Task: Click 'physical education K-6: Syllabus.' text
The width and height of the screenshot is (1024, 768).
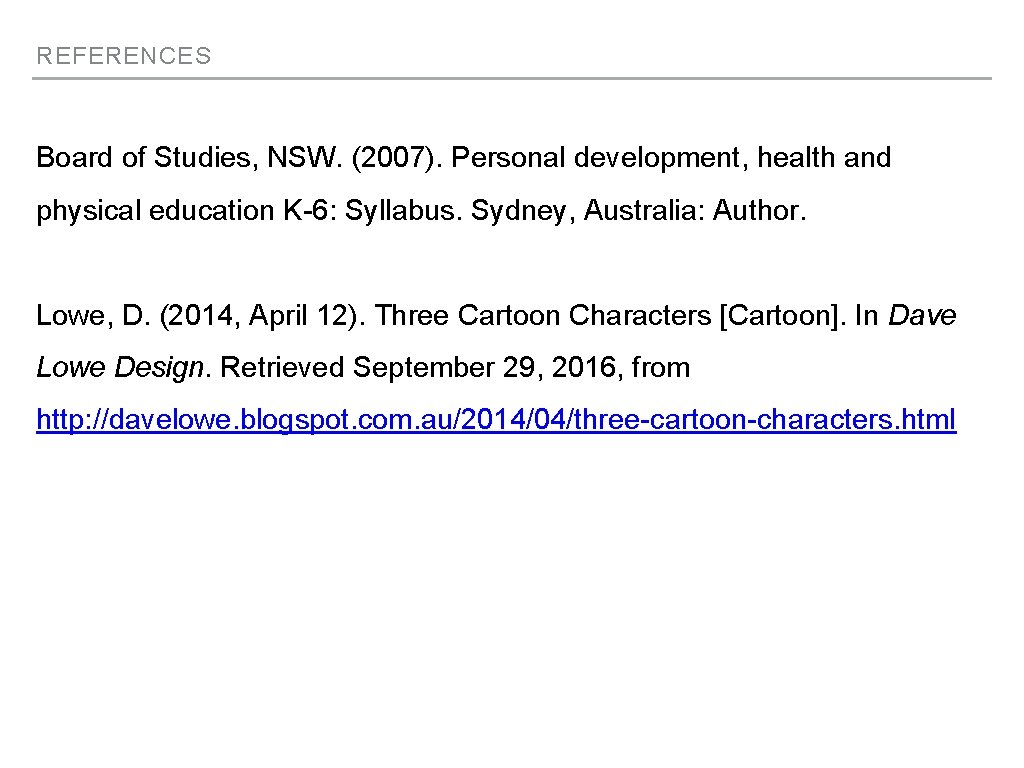Action: [250, 211]
